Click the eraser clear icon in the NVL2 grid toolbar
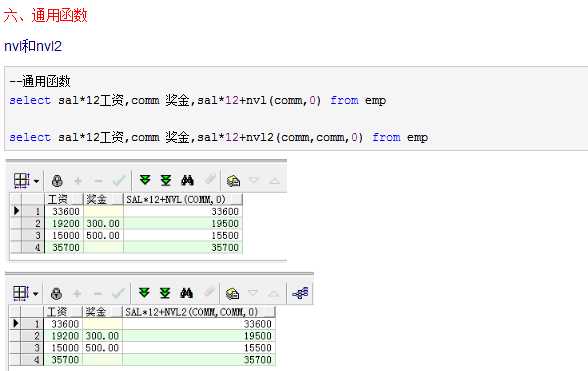 tap(210, 292)
